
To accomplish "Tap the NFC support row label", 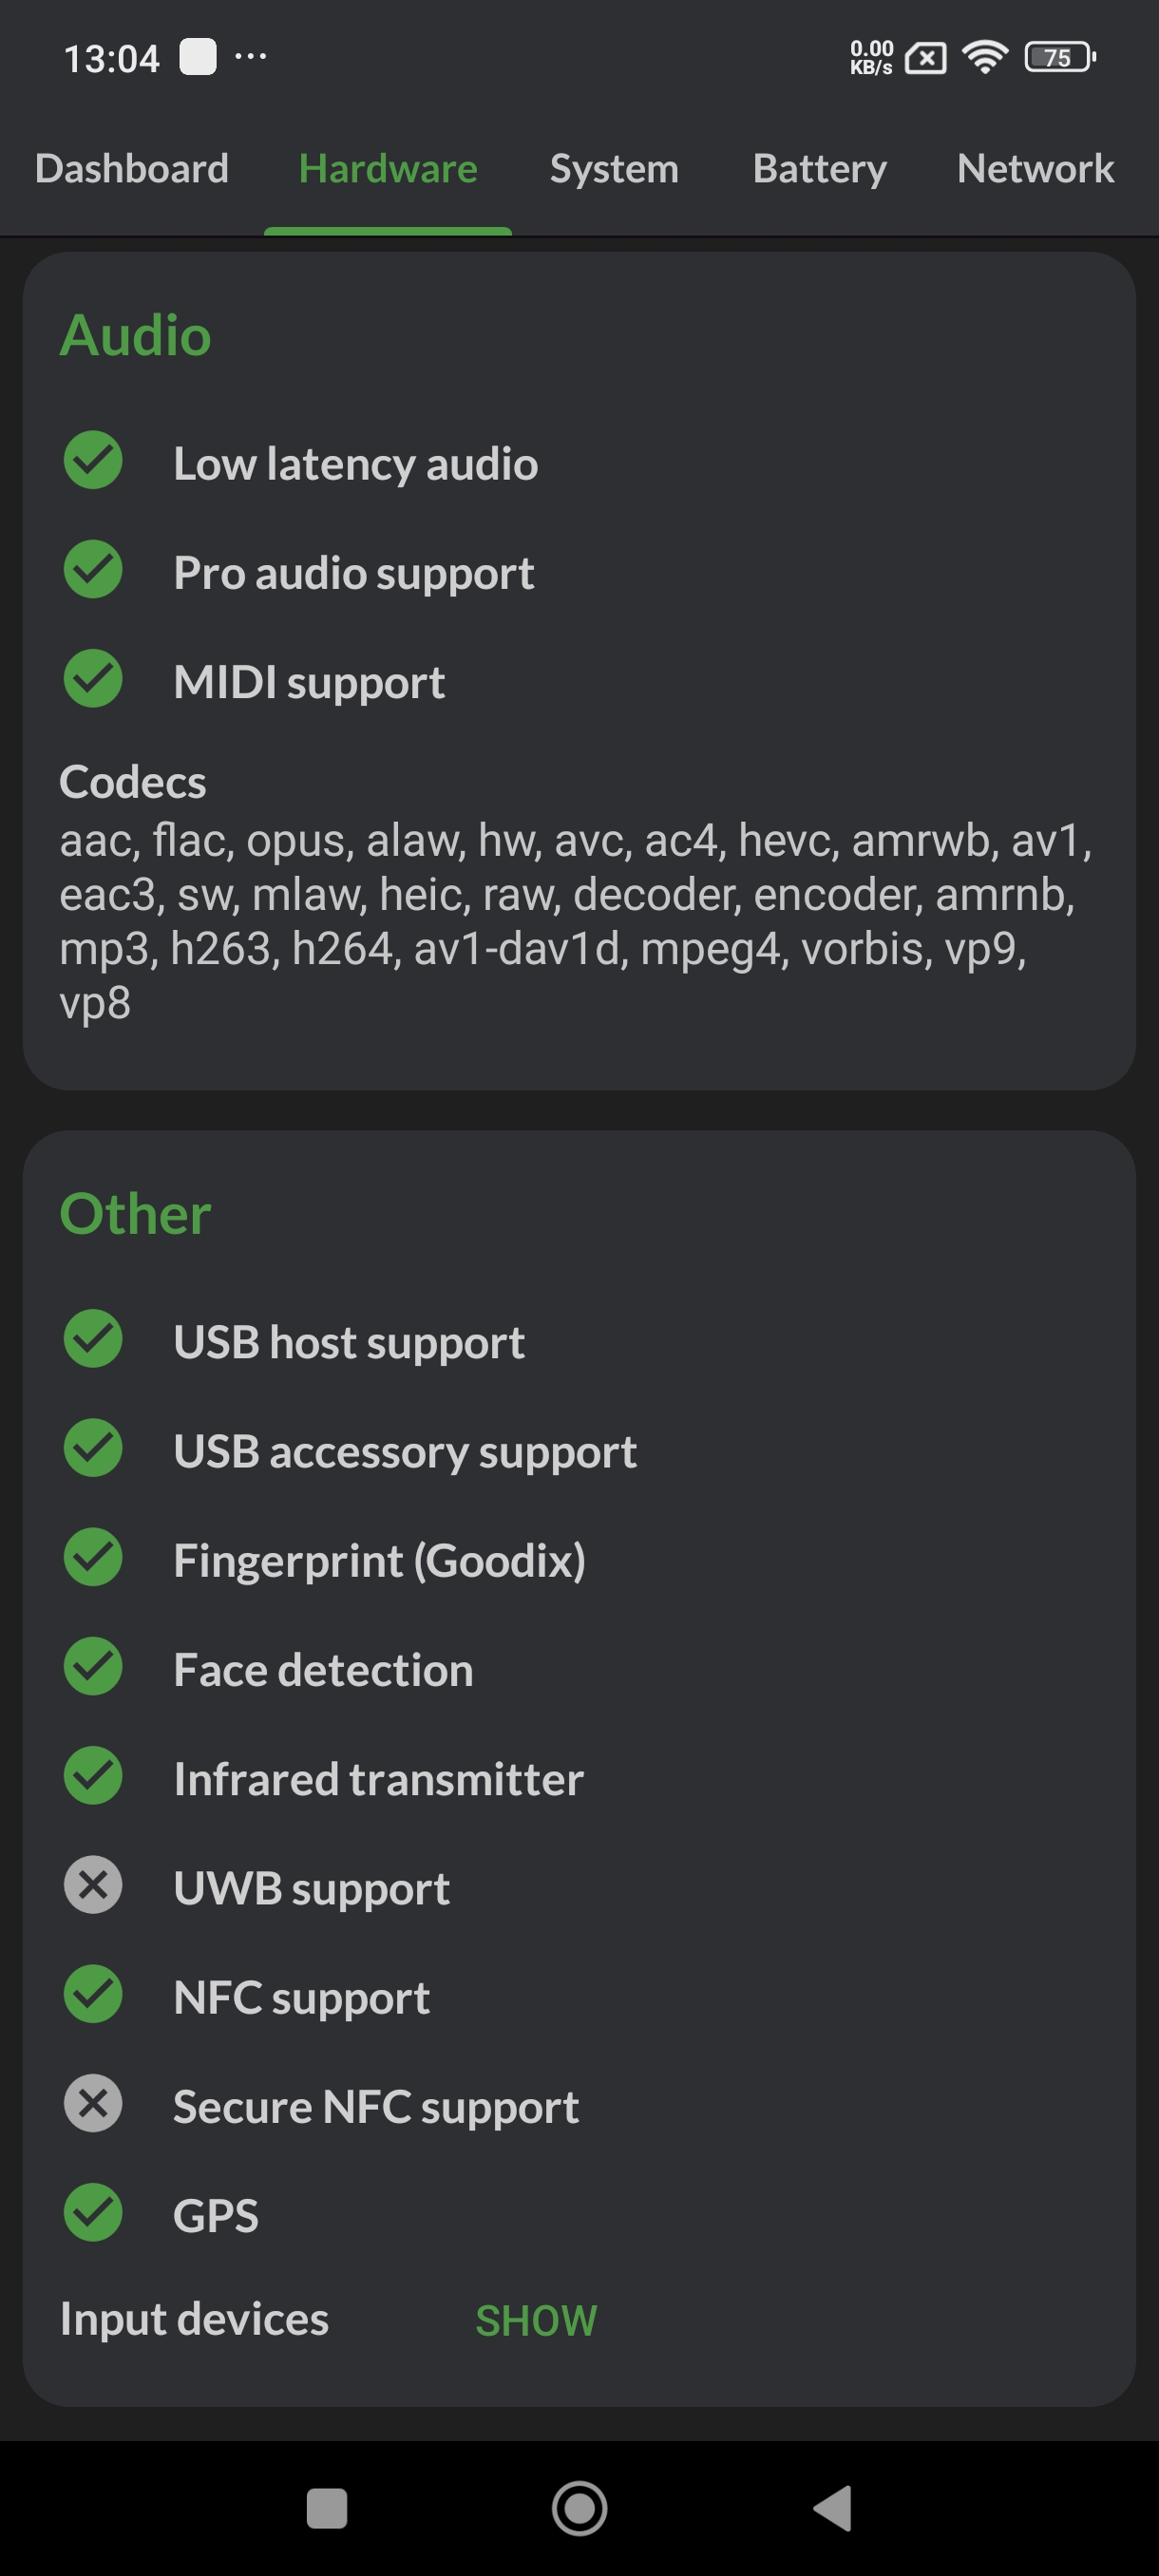I will pos(301,1997).
